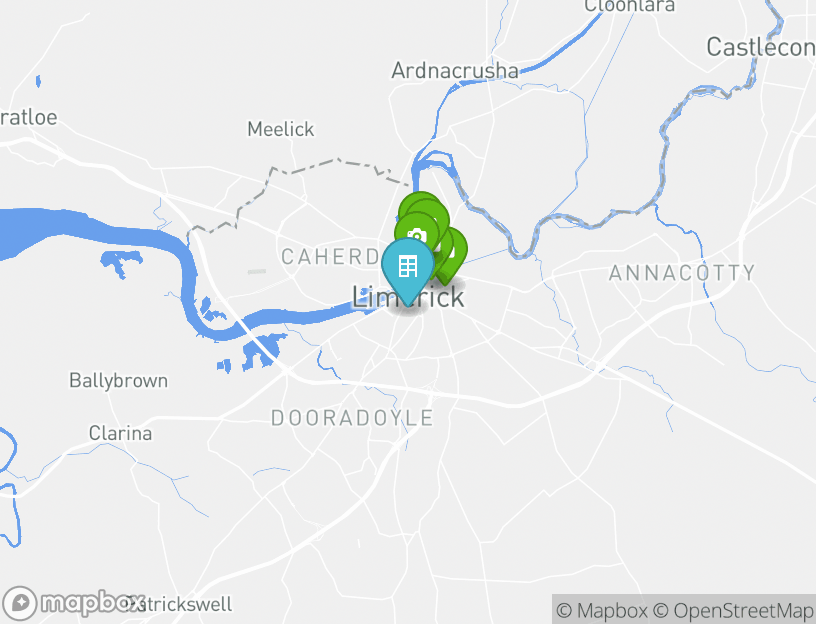Image resolution: width=816 pixels, height=624 pixels.
Task: Click the Clarina place label
Action: click(120, 433)
